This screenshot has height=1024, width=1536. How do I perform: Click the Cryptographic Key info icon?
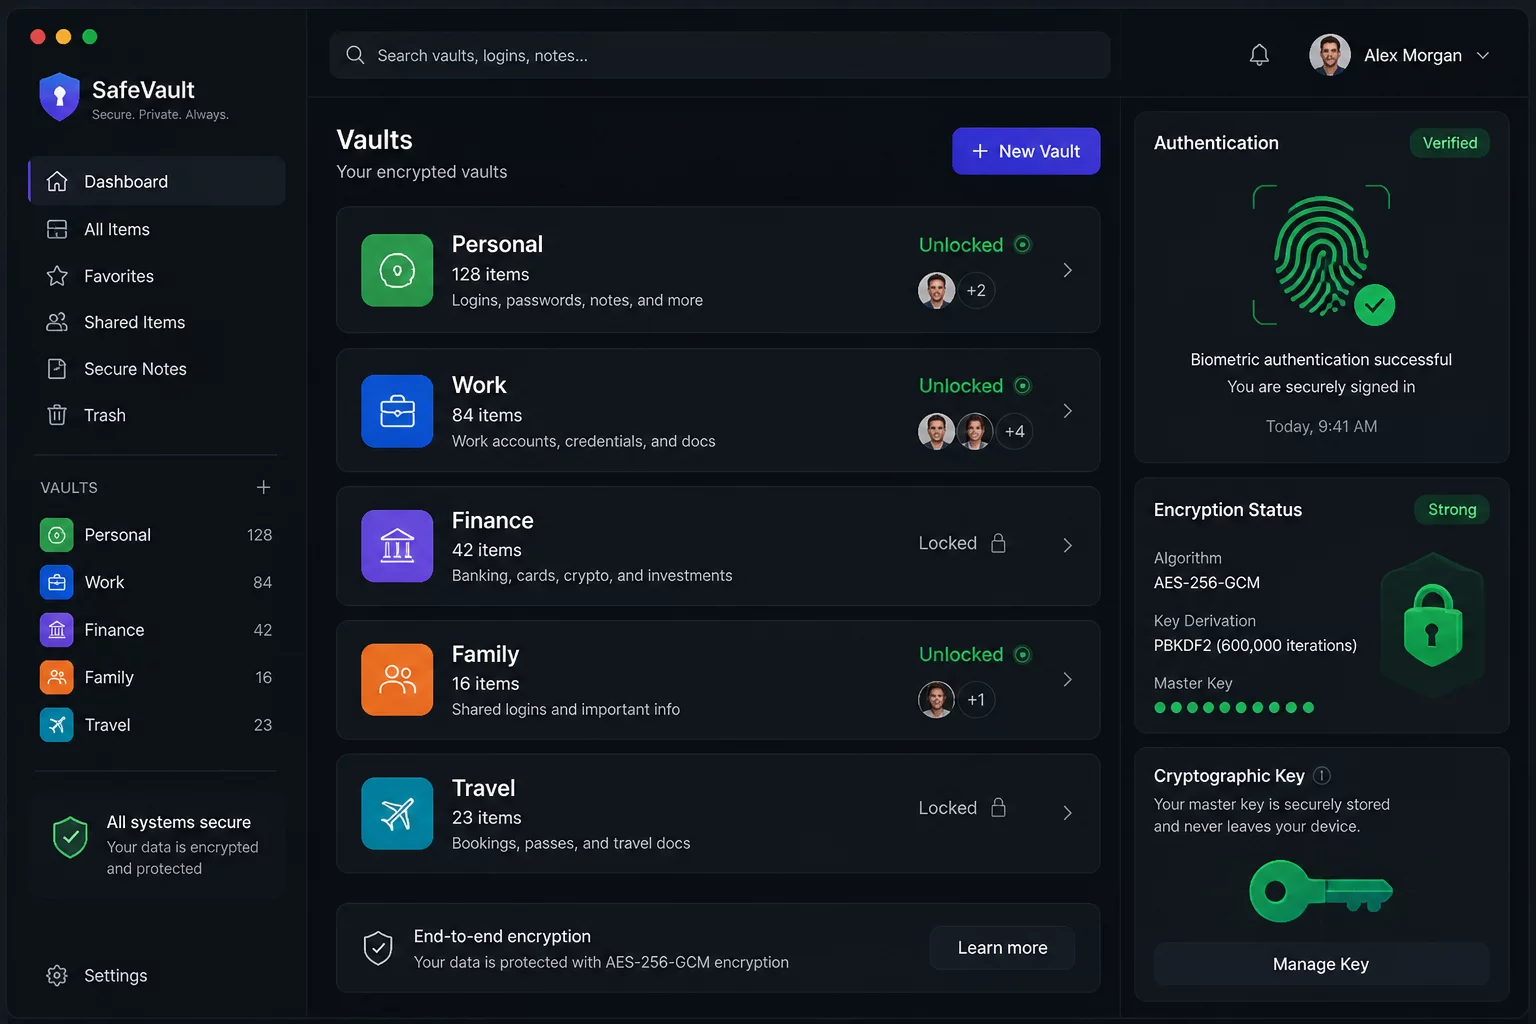click(x=1322, y=775)
